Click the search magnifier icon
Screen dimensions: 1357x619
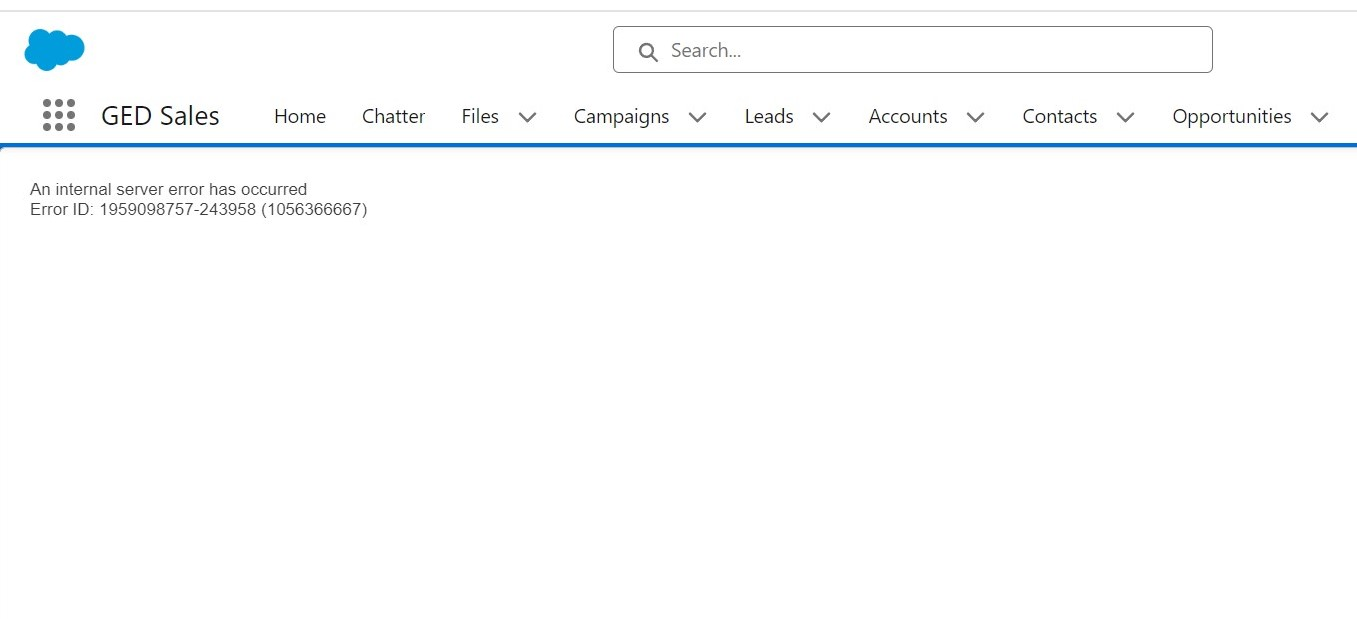(648, 51)
